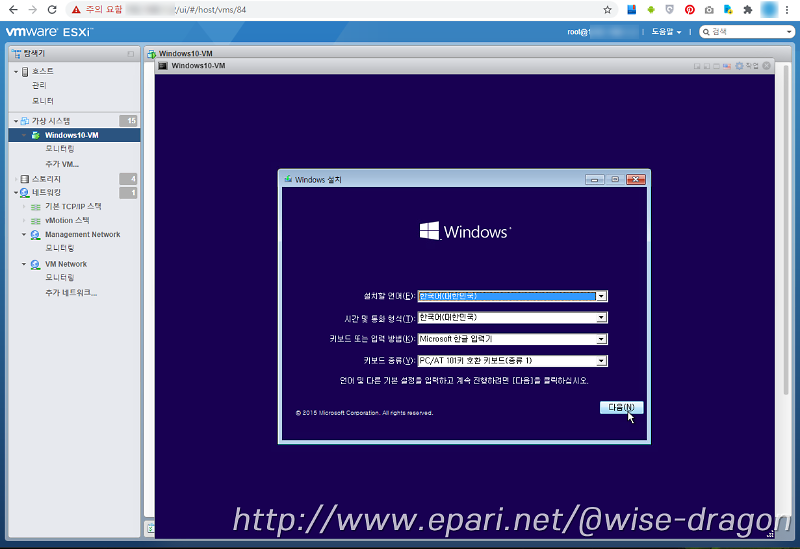Collapse the 가상 시스템 tree node
This screenshot has width=800, height=549.
(x=16, y=121)
